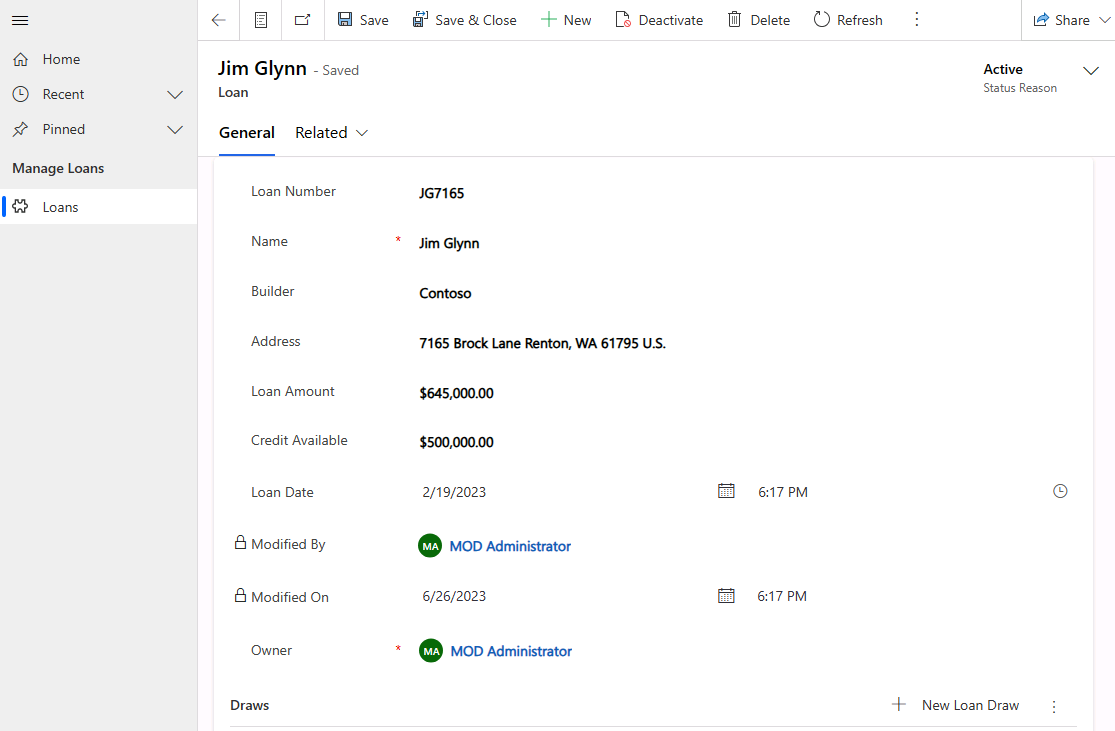
Task: Open the site map hamburger menu
Action: click(20, 20)
